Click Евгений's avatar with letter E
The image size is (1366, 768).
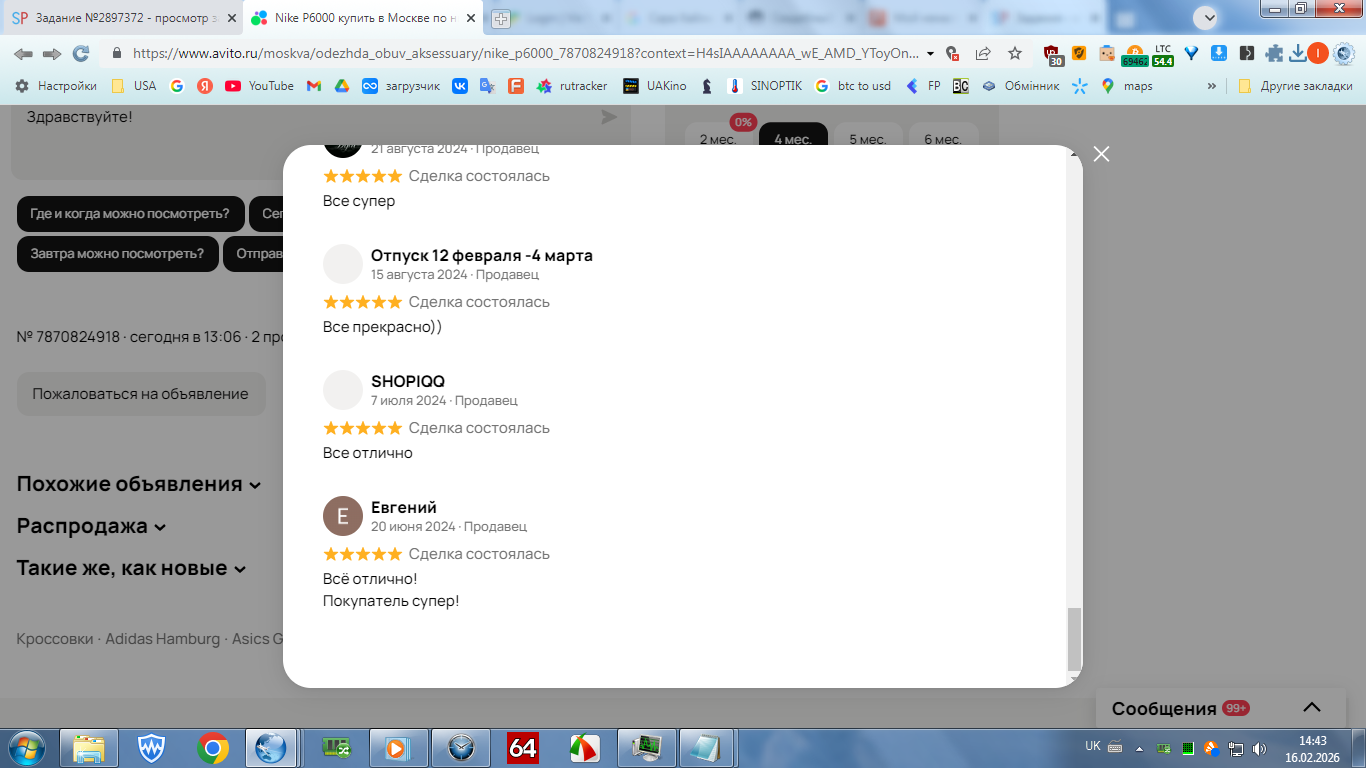coord(343,516)
